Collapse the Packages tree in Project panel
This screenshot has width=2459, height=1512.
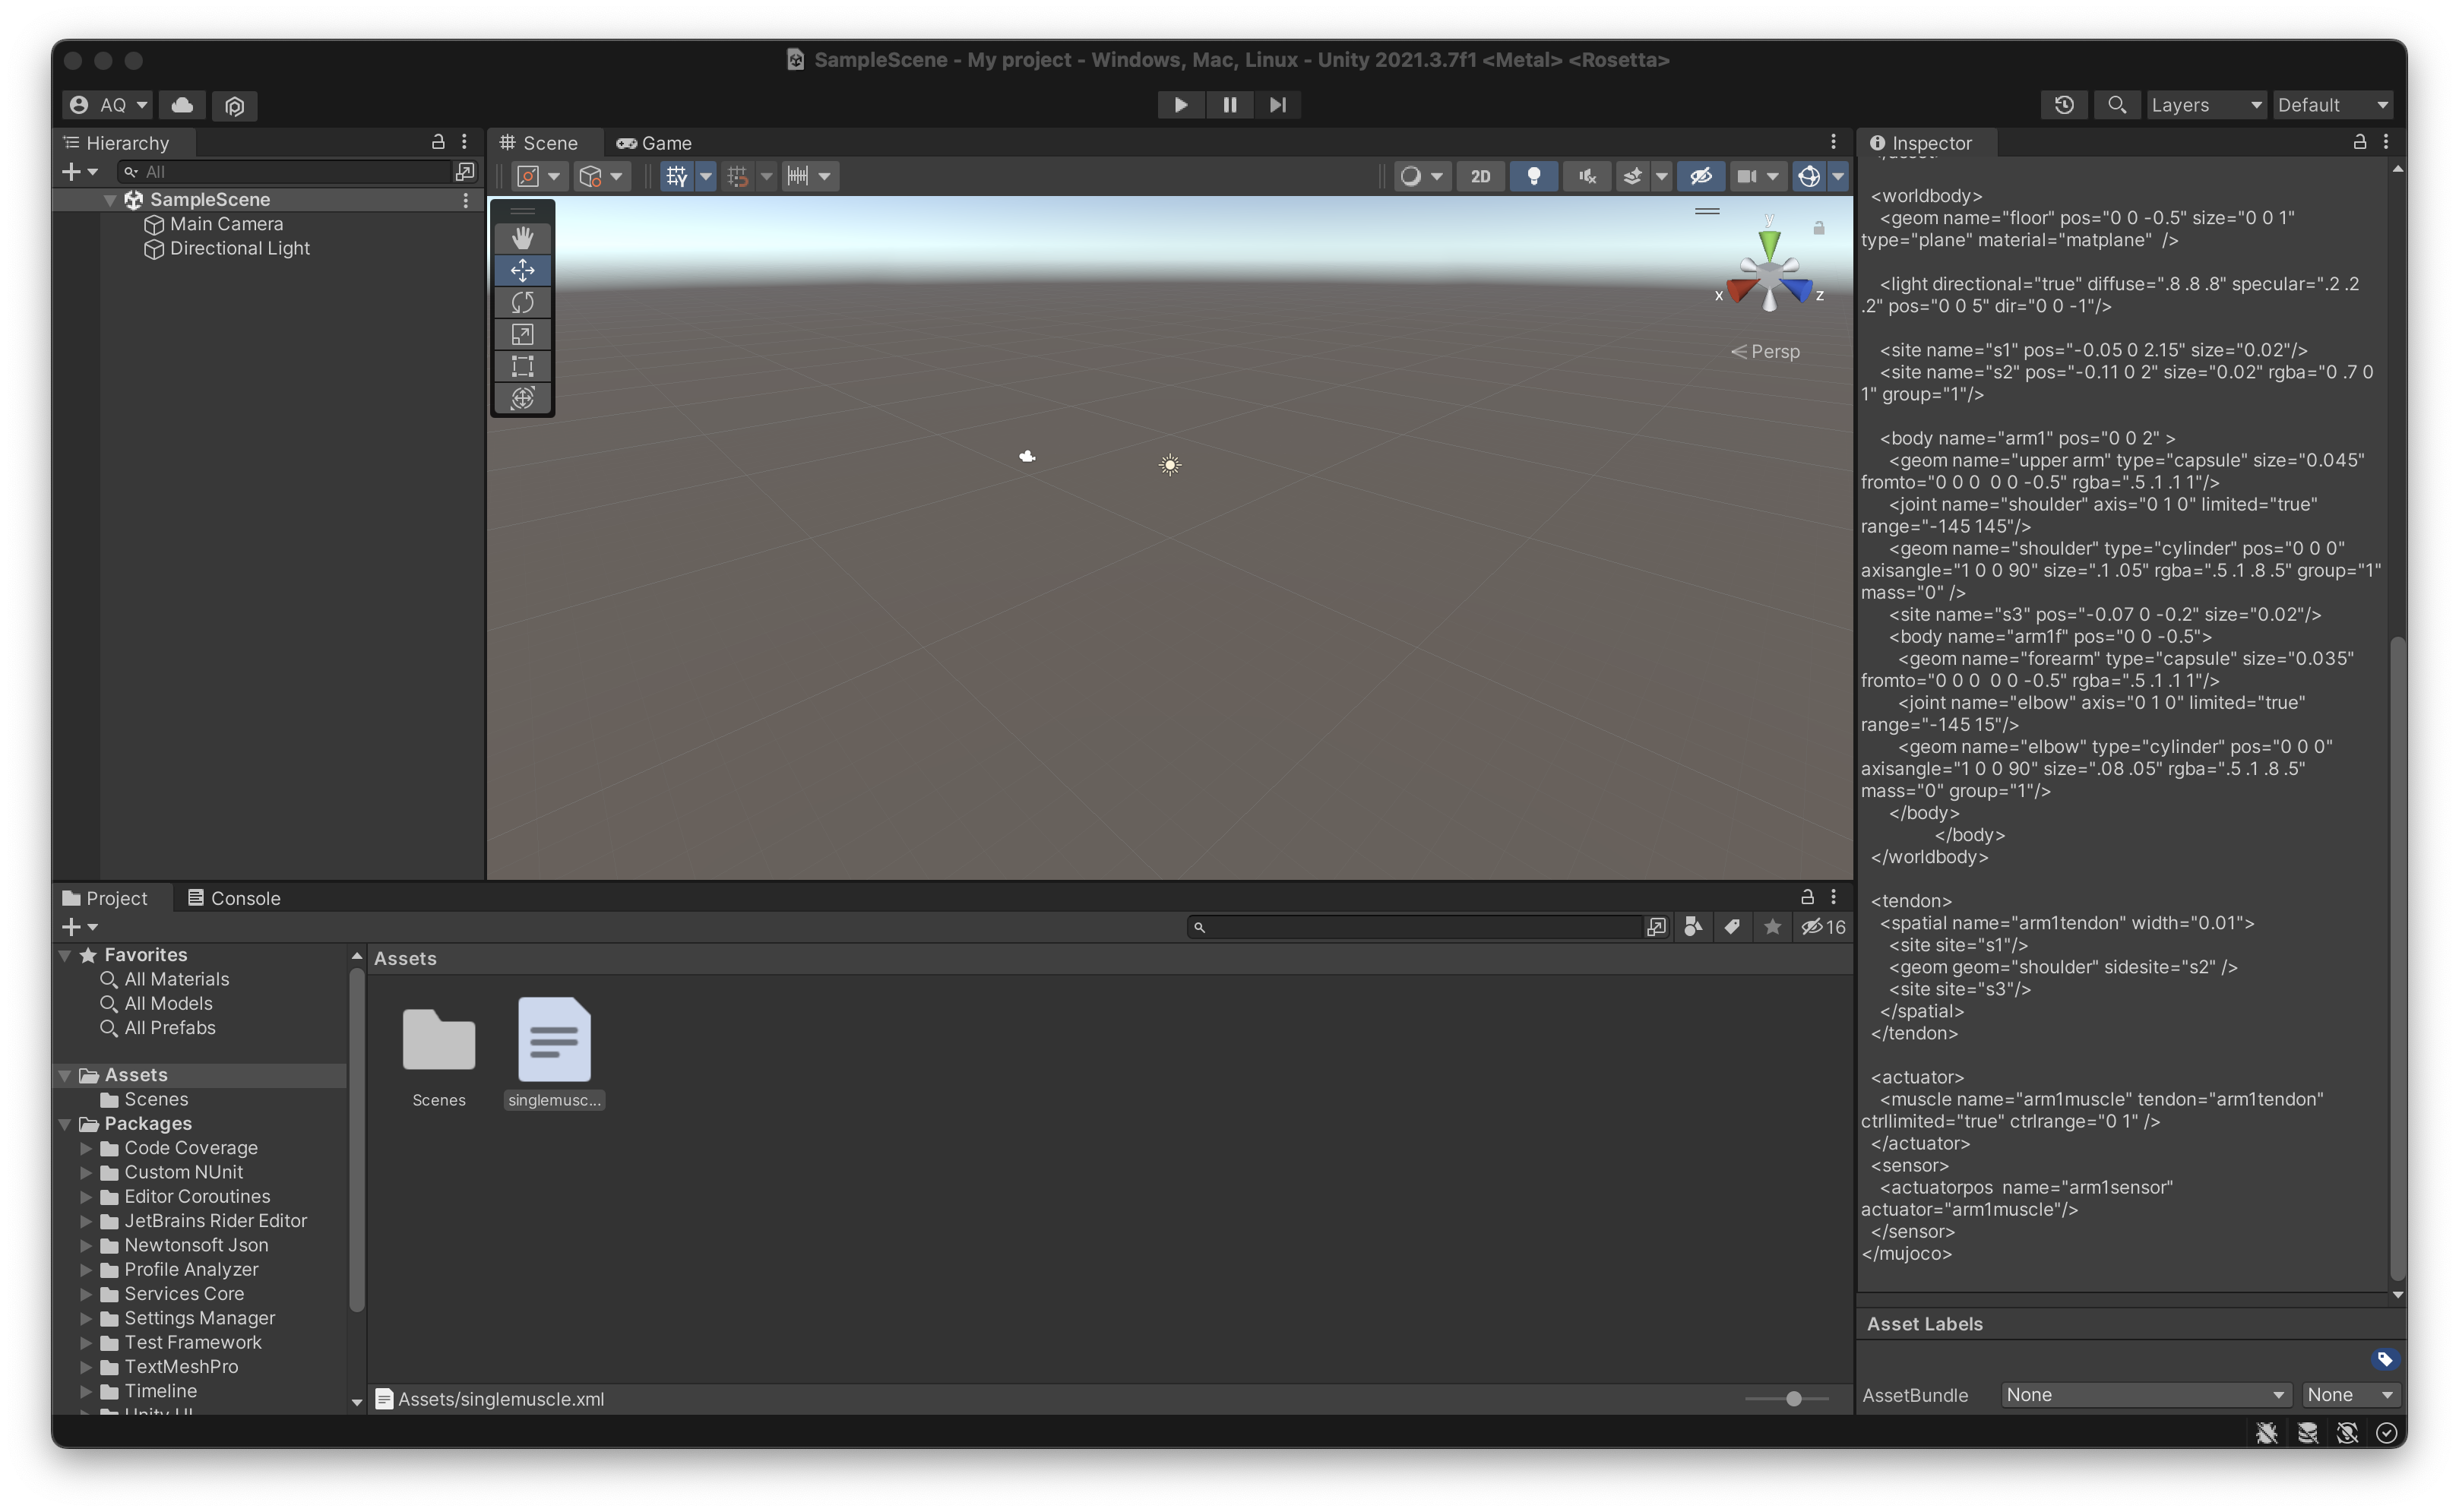[65, 1123]
